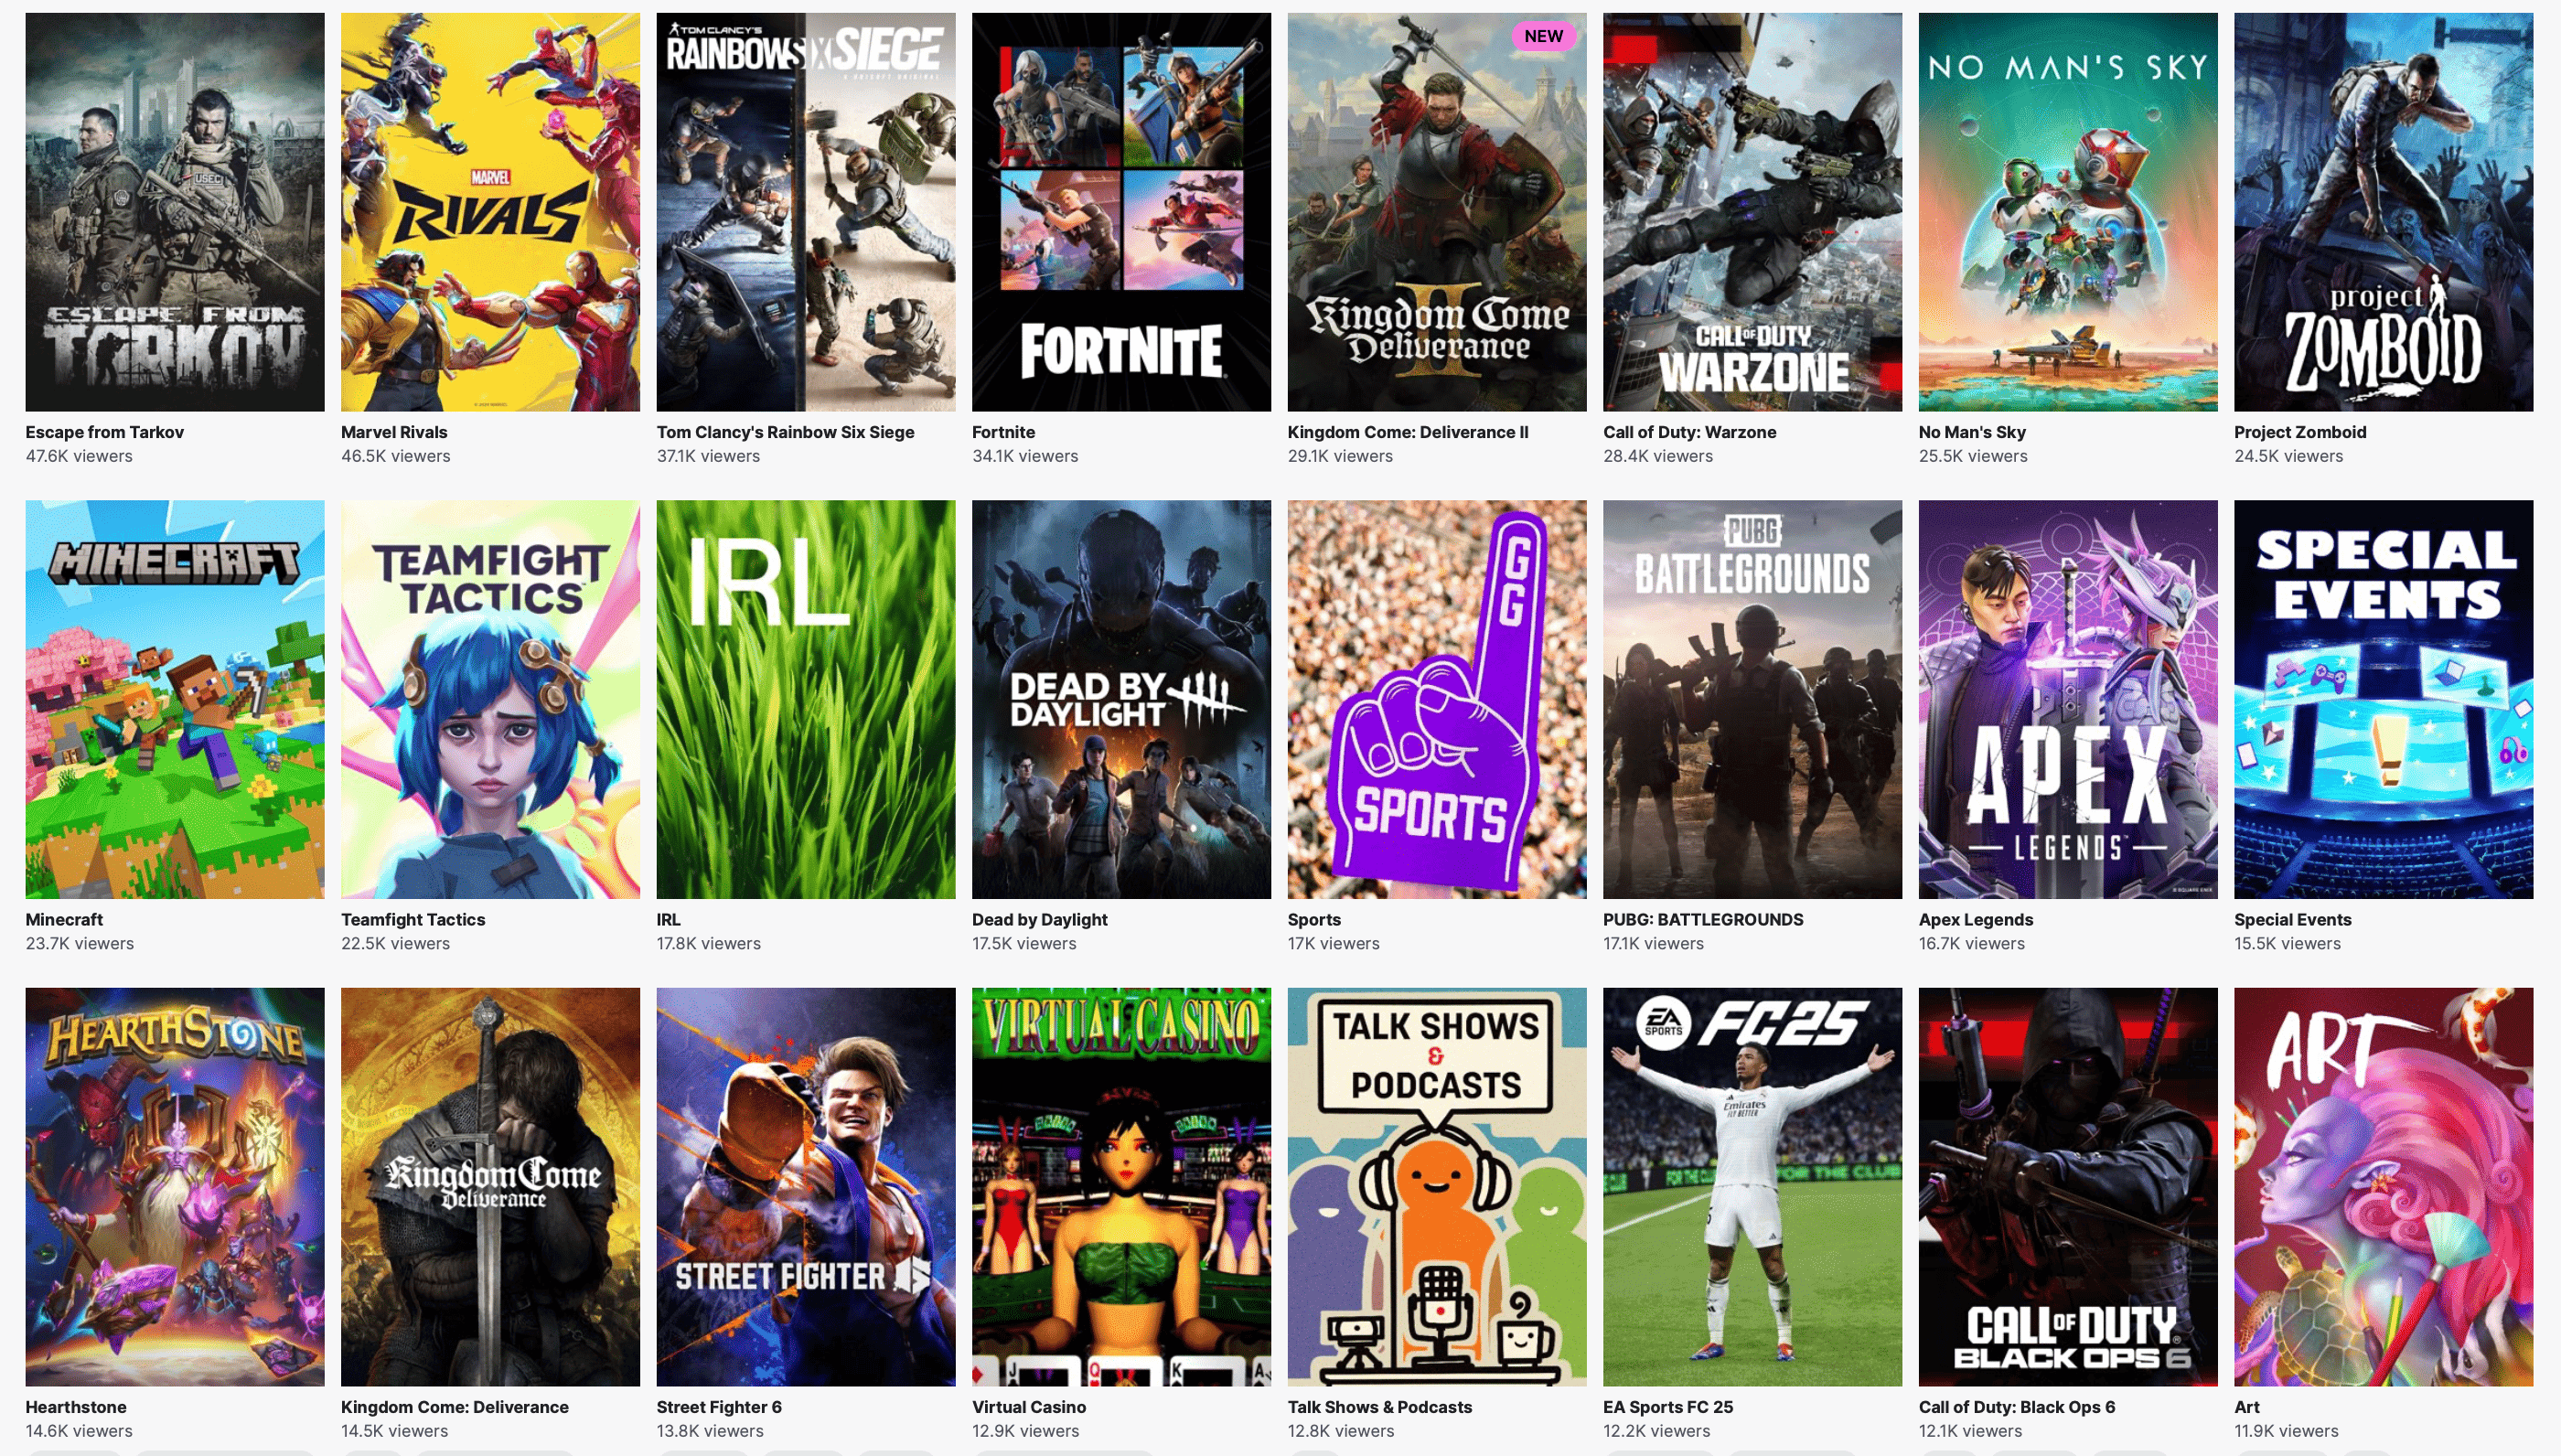
Task: Click the No Man's Sky title link
Action: tap(1971, 432)
